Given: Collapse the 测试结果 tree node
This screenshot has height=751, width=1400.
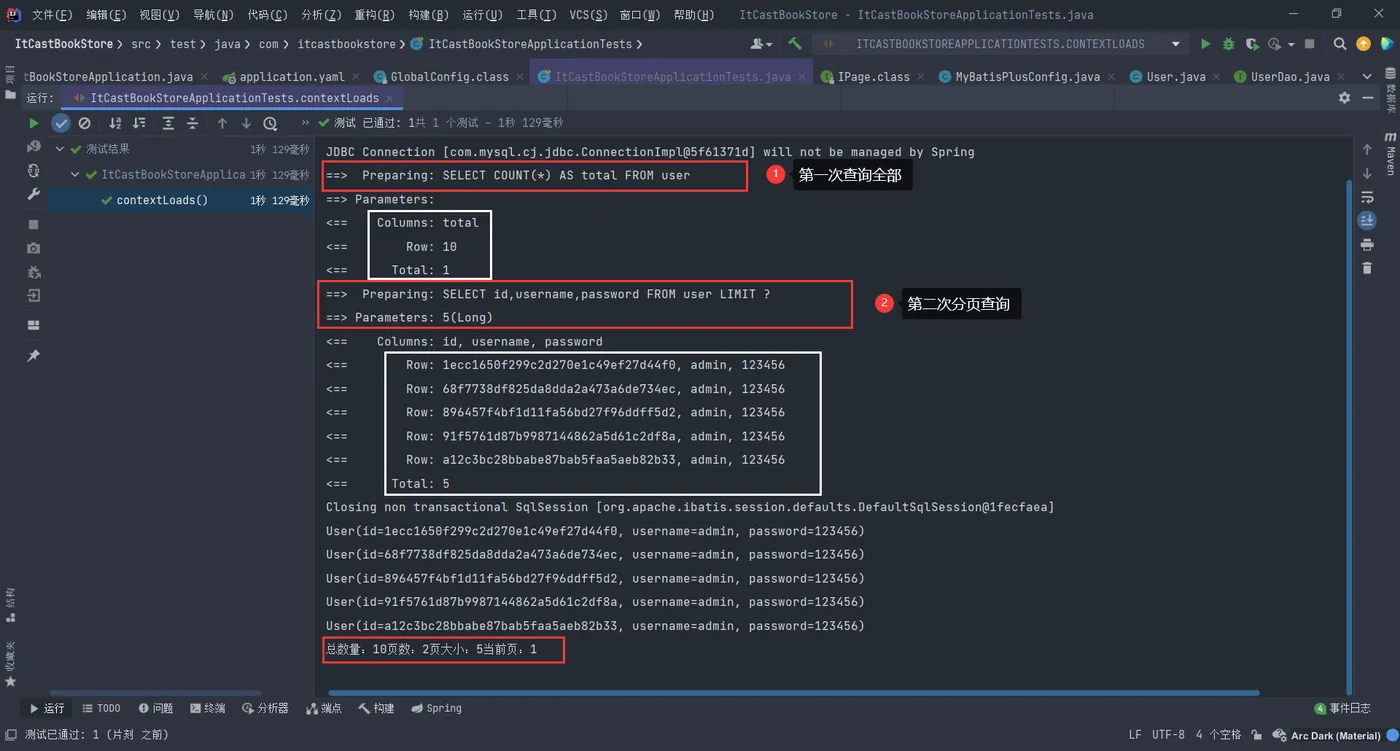Looking at the screenshot, I should [60, 149].
